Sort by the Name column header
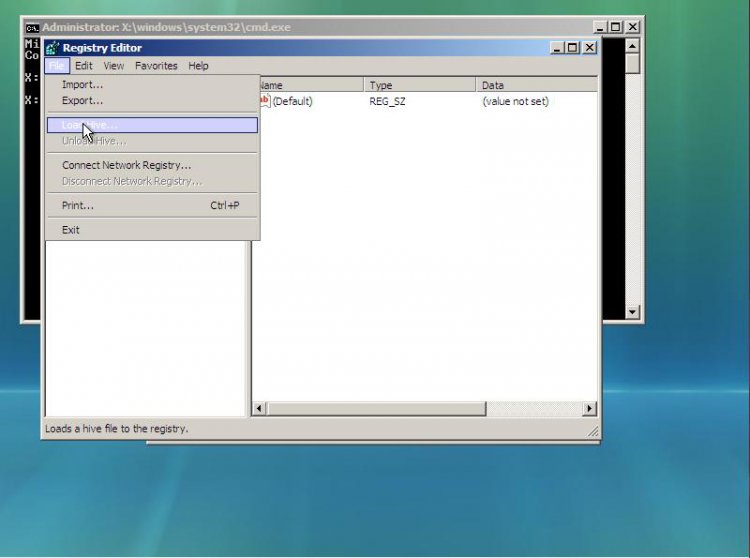 point(311,85)
